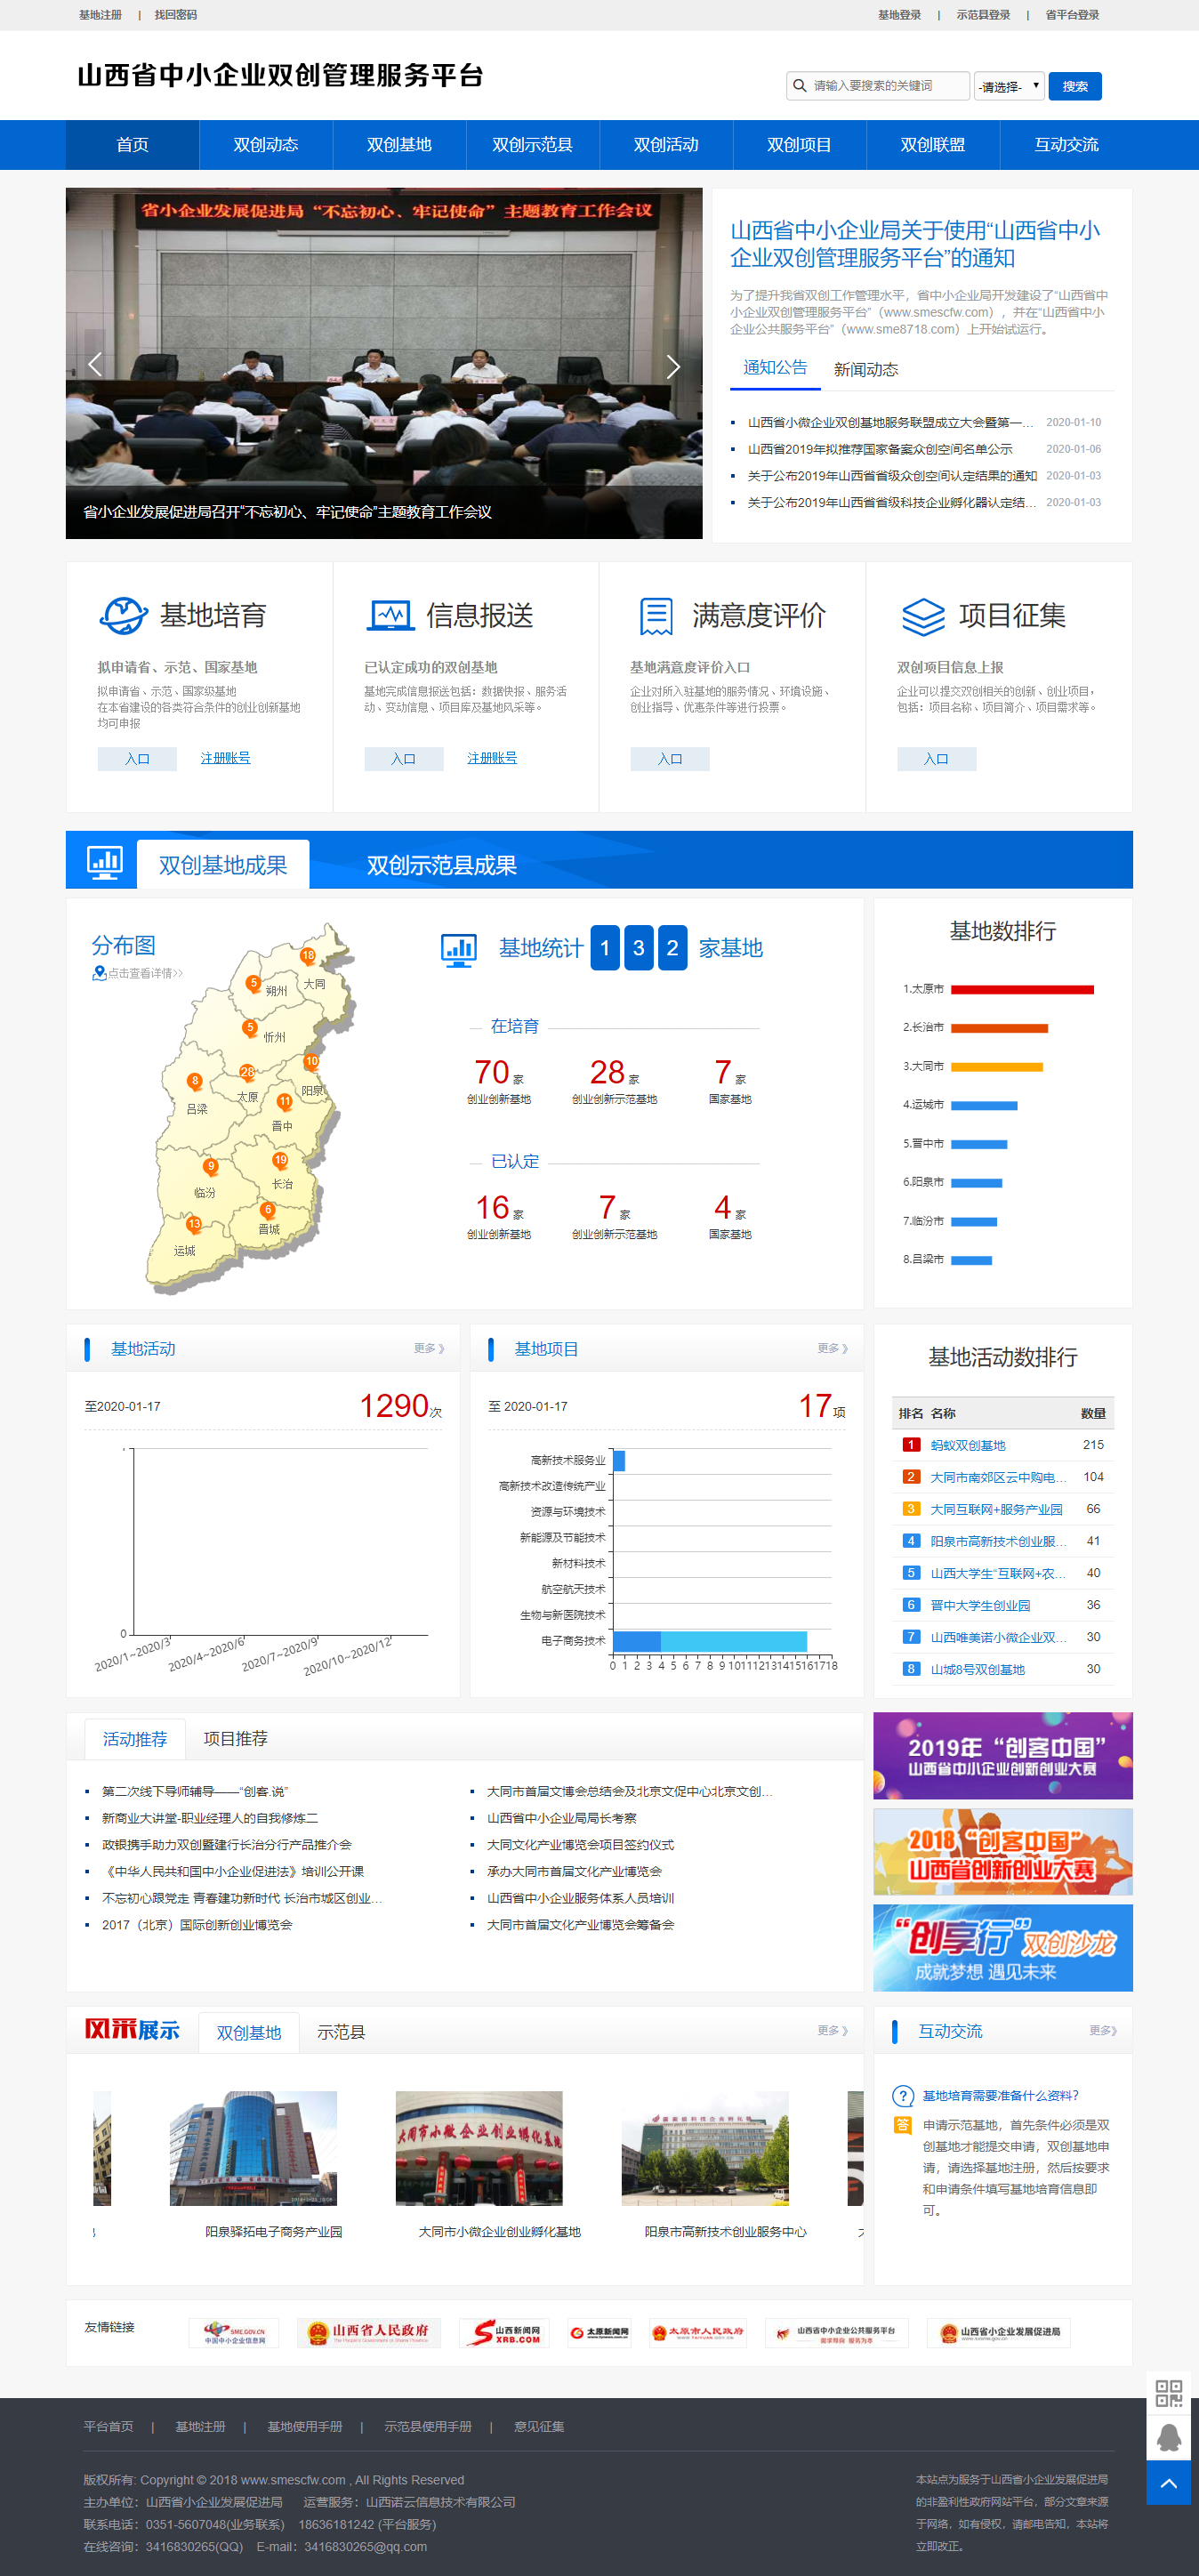Open the 山西省人民政府 friendly link logo
Screen dimensions: 1199x2576
(369, 2333)
